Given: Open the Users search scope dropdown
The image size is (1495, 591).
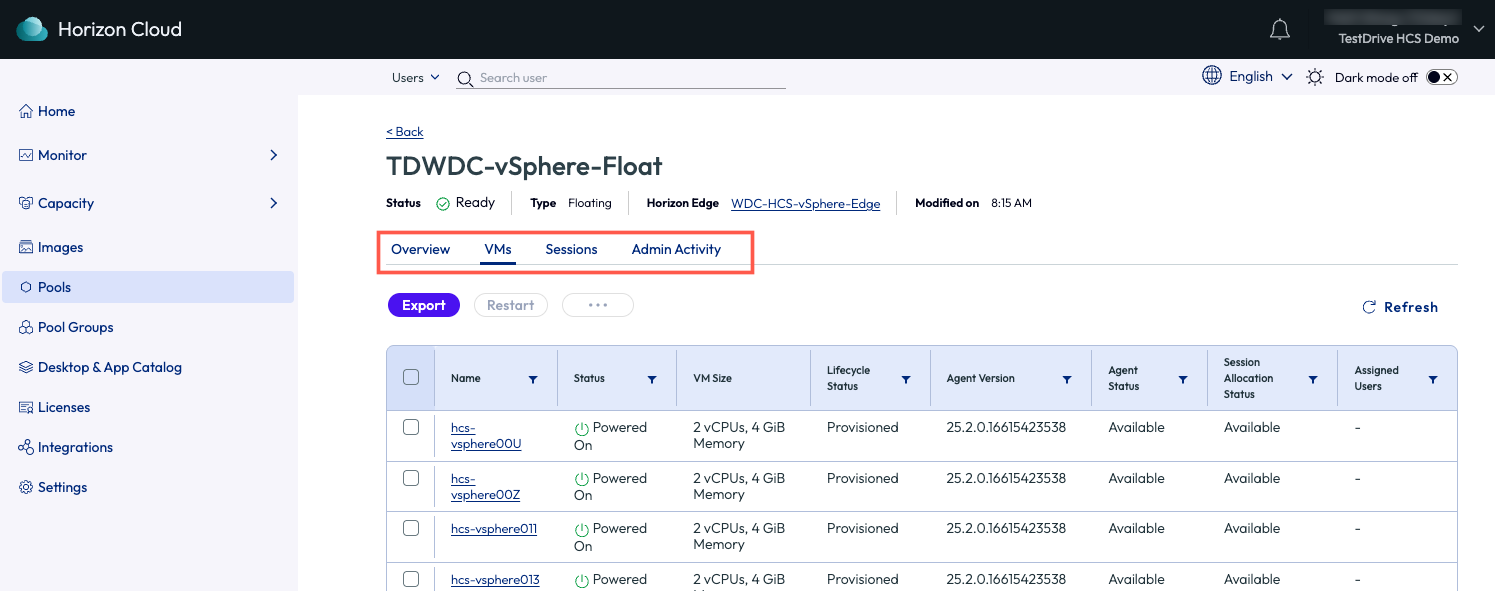Looking at the screenshot, I should click(415, 77).
